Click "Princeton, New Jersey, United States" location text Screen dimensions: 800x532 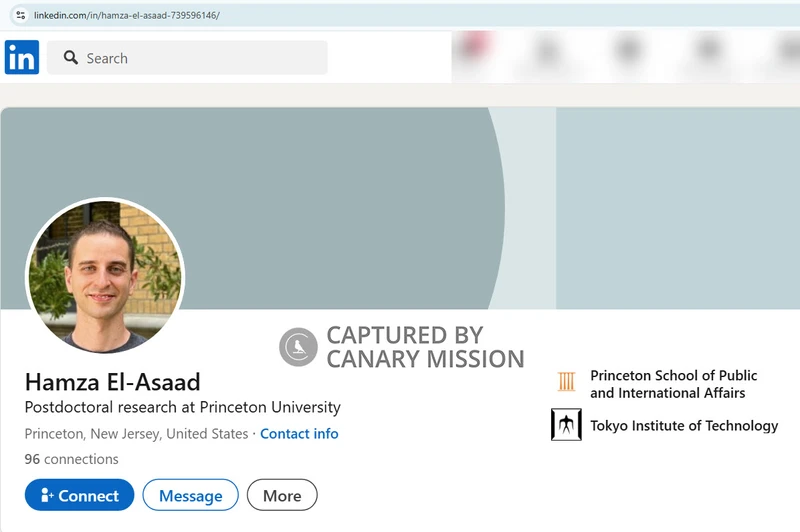click(136, 434)
